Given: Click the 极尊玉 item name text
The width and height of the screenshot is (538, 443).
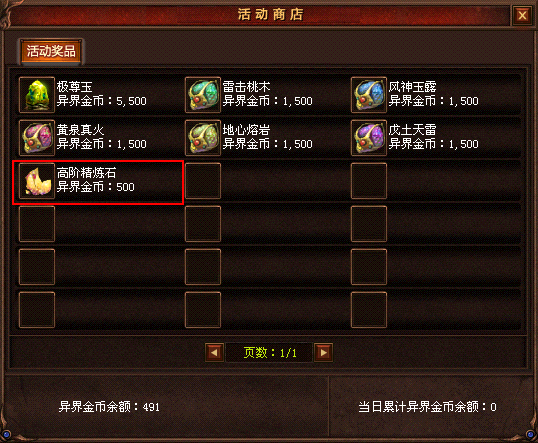Looking at the screenshot, I should coord(74,87).
